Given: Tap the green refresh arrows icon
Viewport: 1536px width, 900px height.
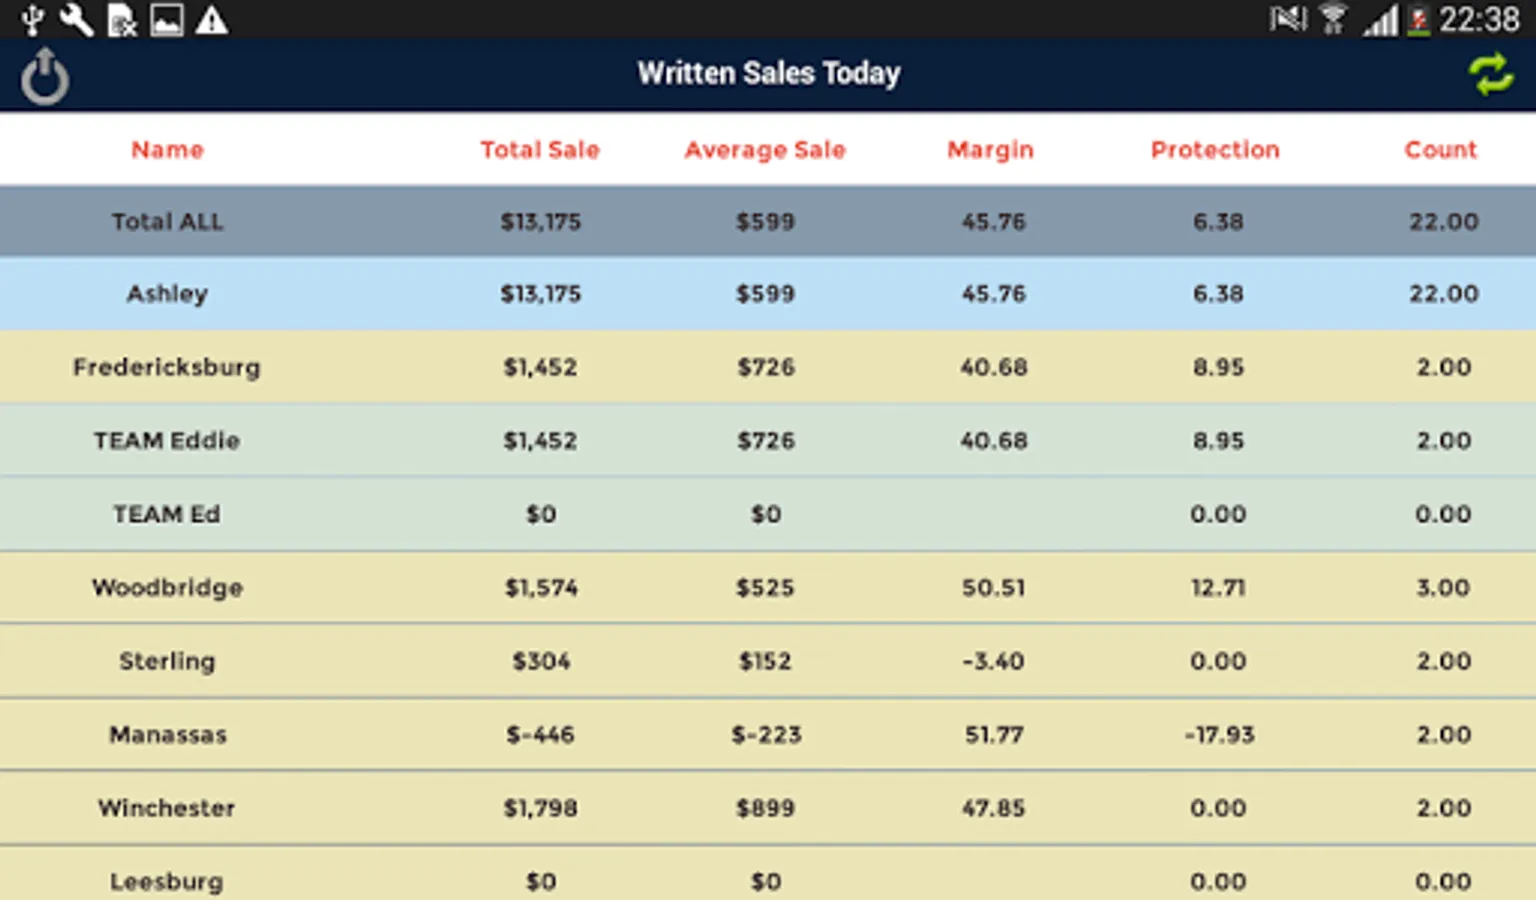Looking at the screenshot, I should [x=1490, y=75].
